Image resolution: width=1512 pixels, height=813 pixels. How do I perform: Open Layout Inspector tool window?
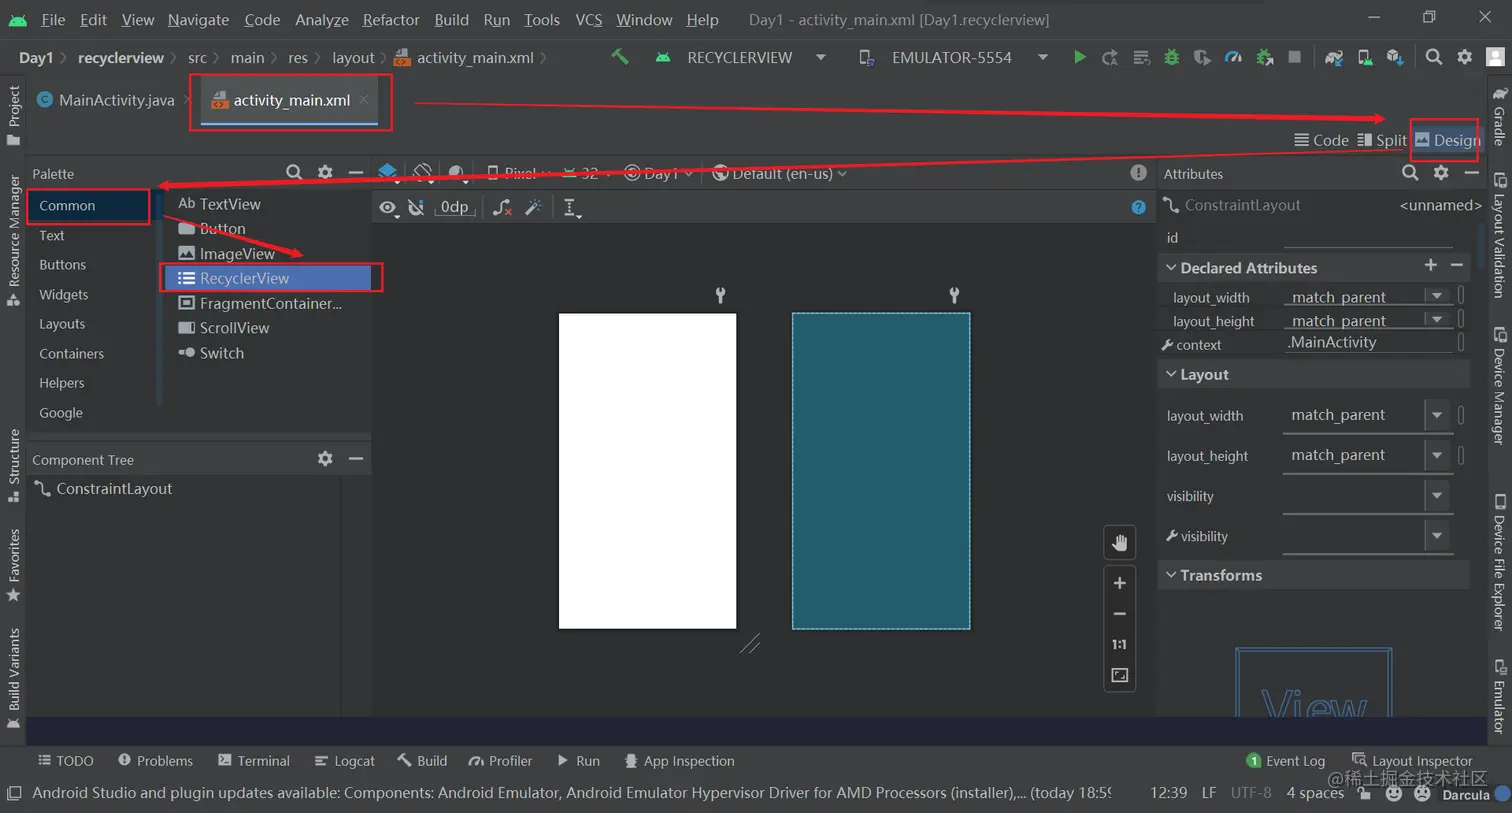coord(1412,761)
